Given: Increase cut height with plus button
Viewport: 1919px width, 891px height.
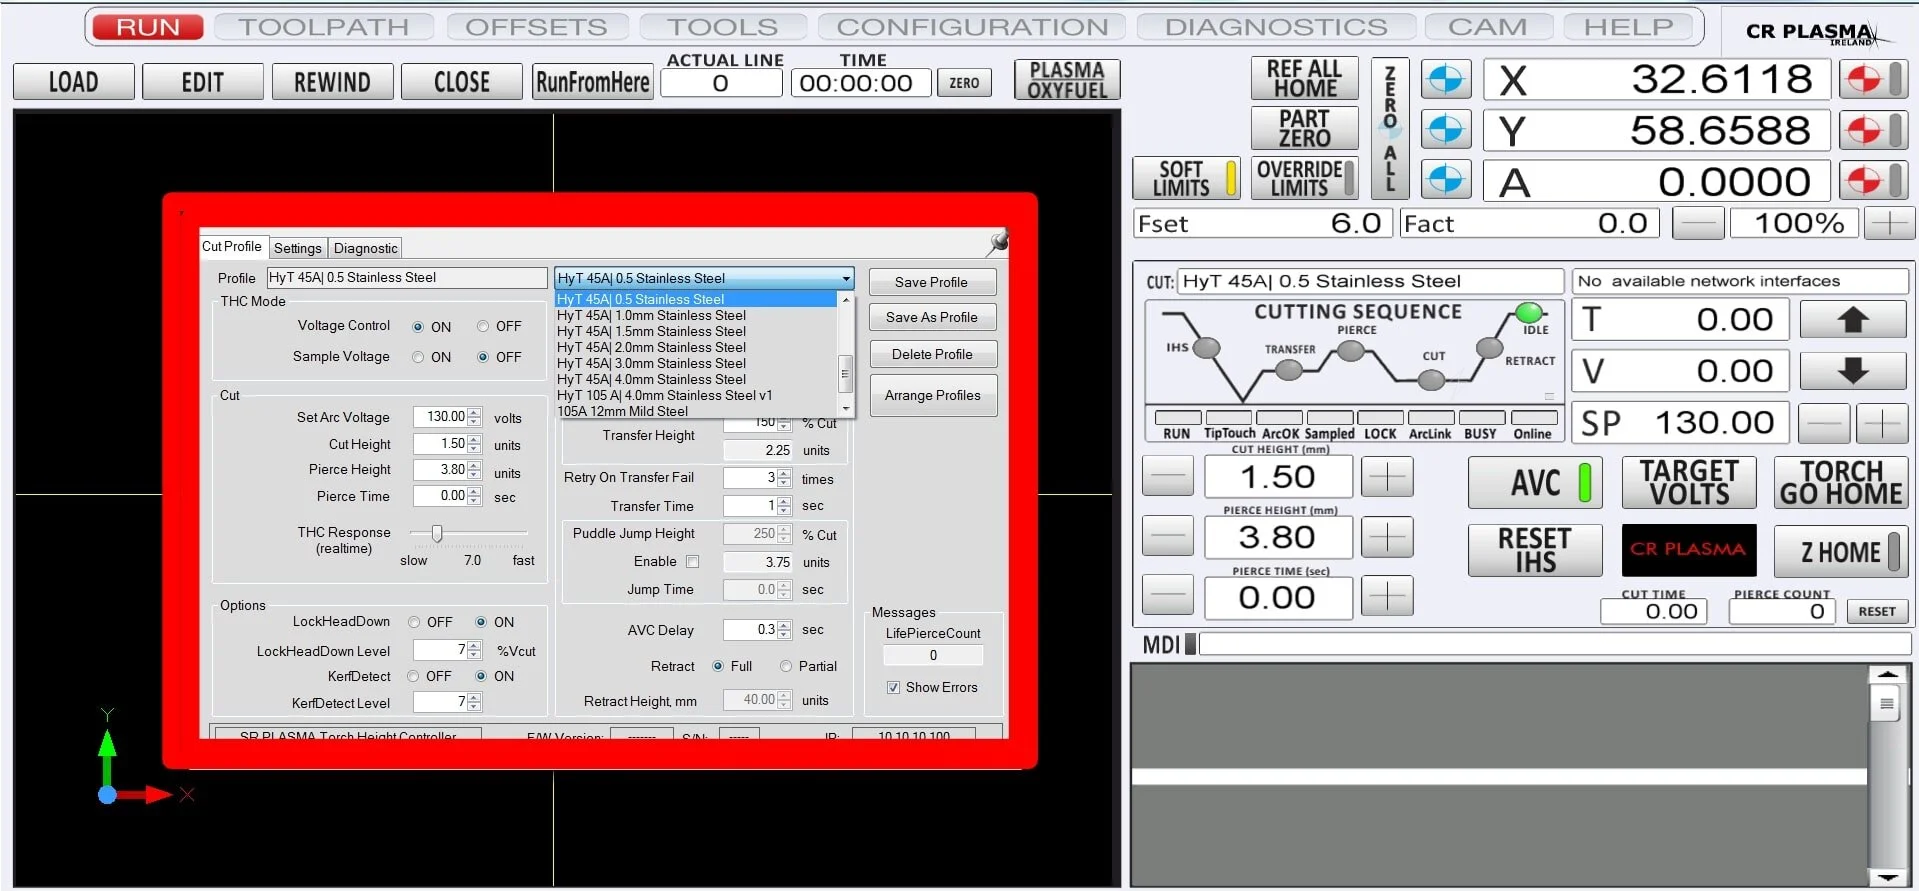Looking at the screenshot, I should click(x=1387, y=477).
